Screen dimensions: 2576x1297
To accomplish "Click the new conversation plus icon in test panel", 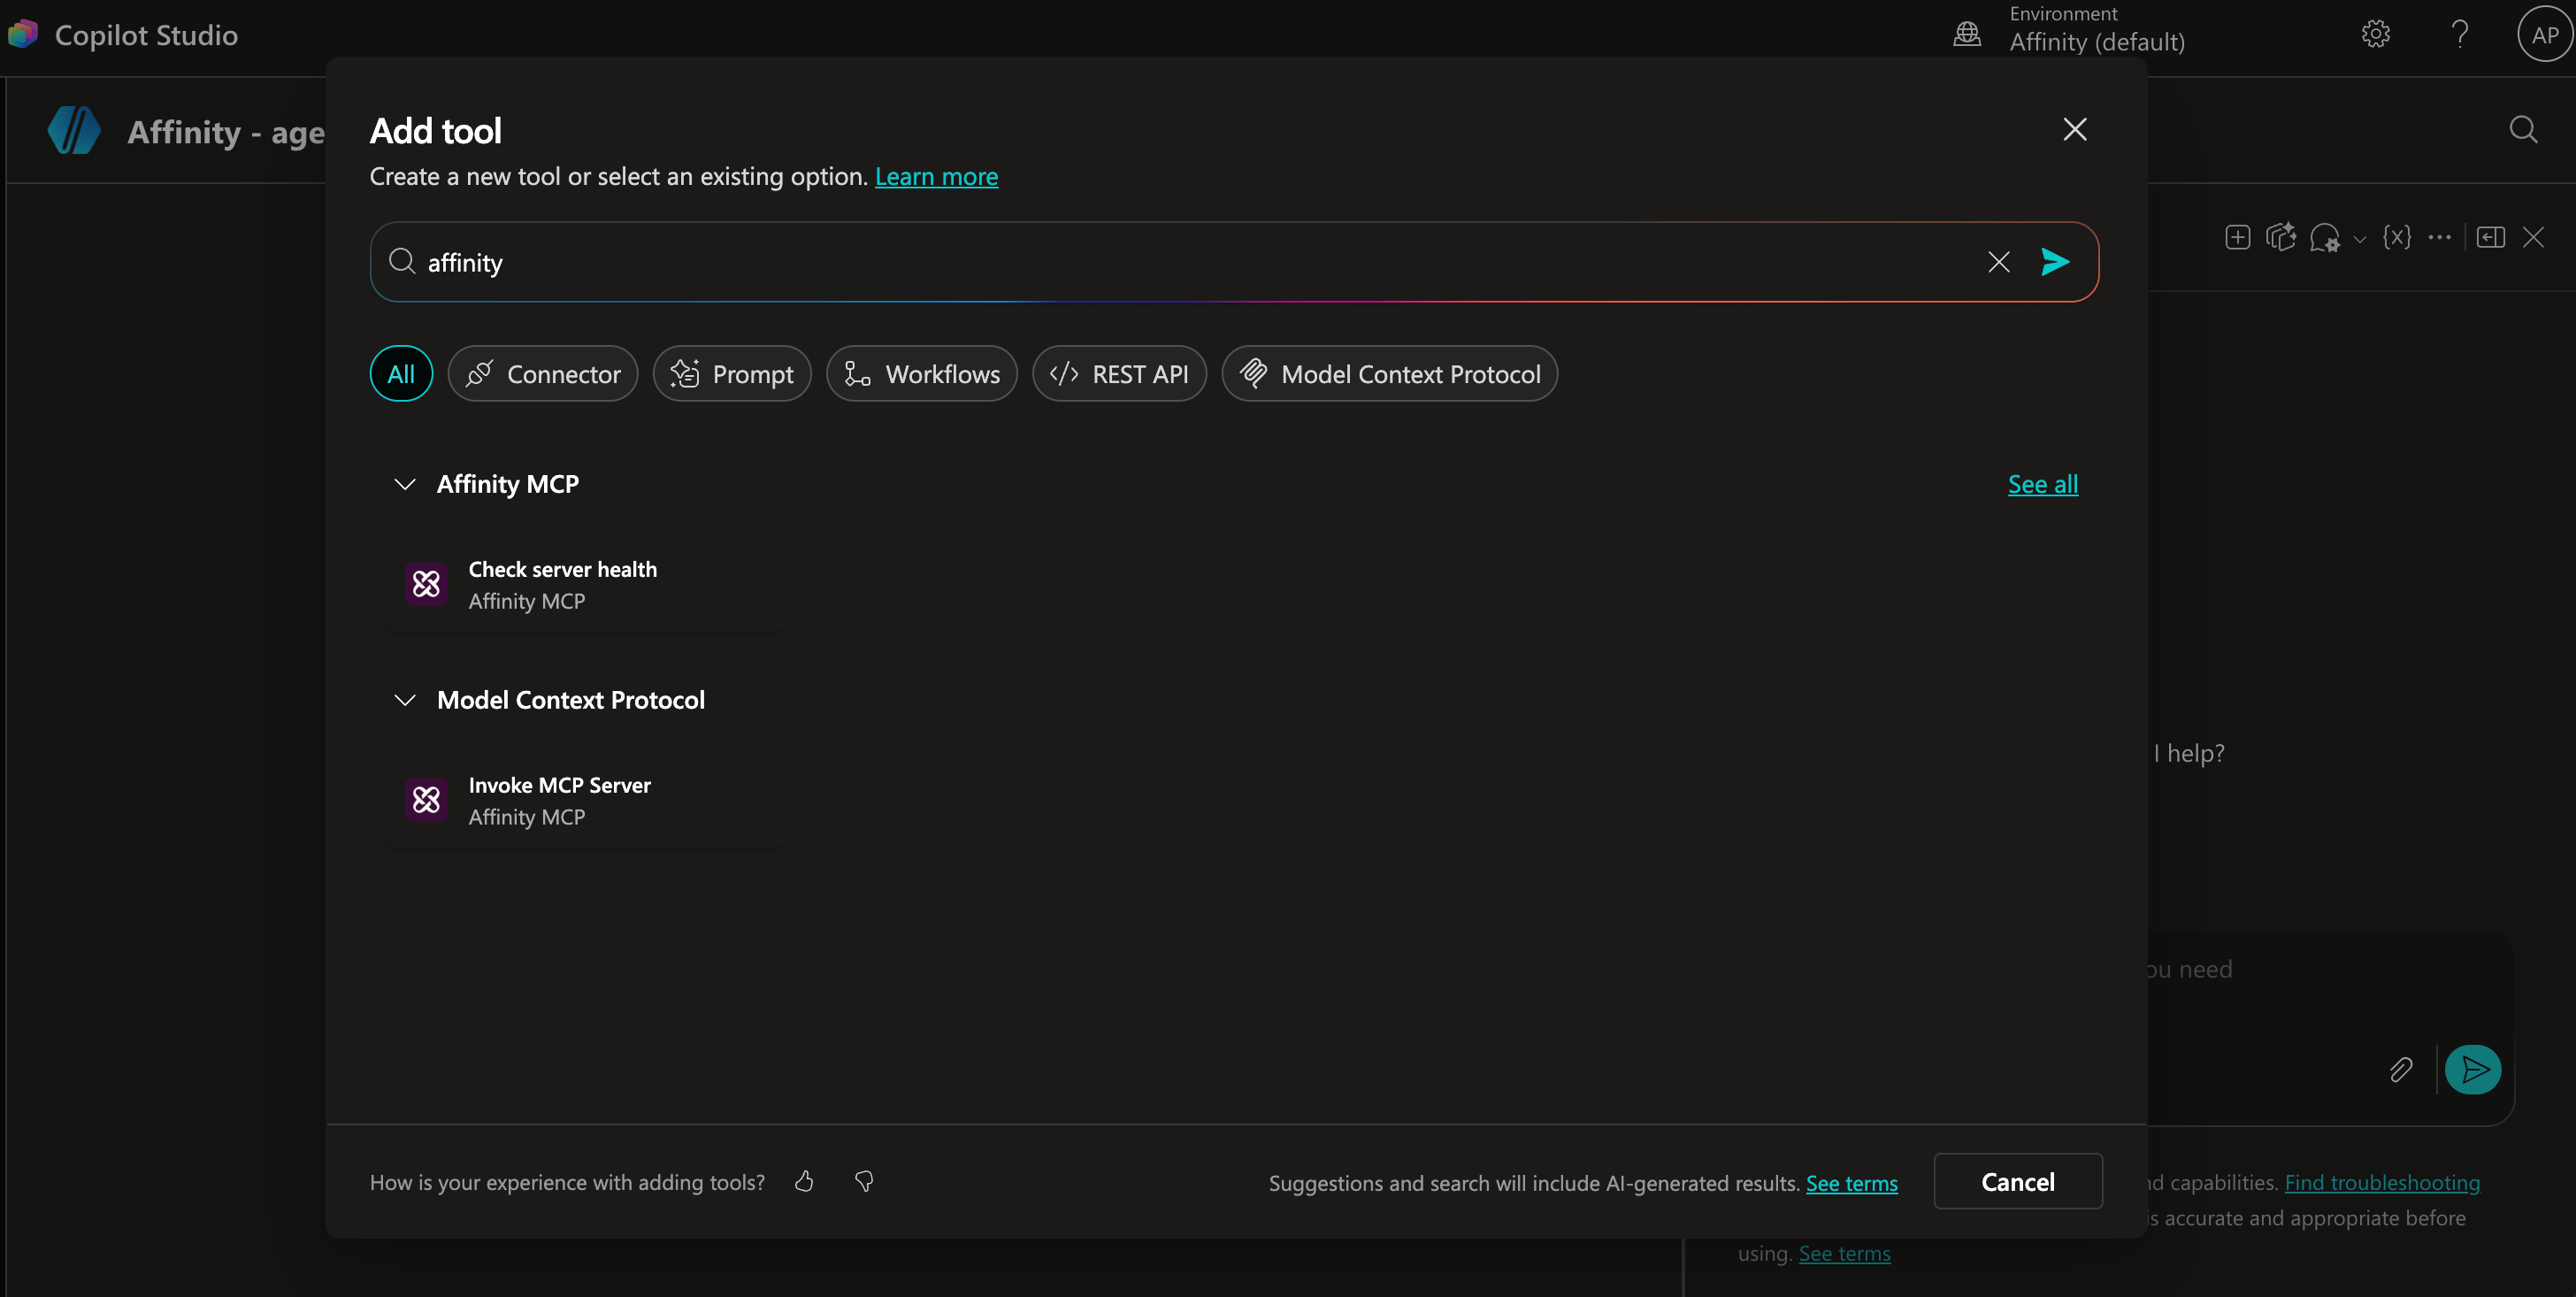I will tap(2238, 237).
